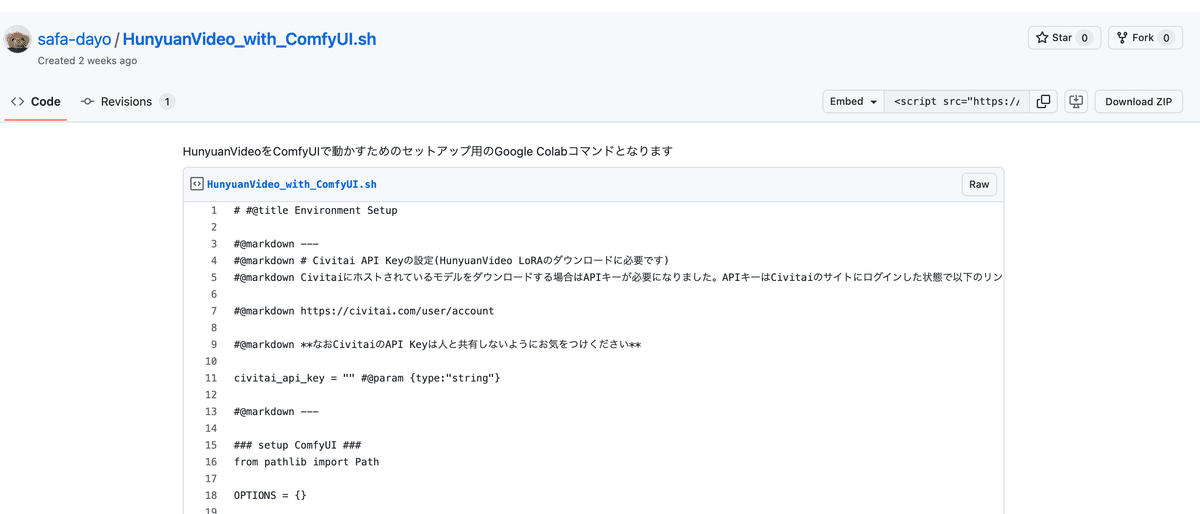
Task: Click 'OPTIONS = {}' code line
Action: point(270,495)
